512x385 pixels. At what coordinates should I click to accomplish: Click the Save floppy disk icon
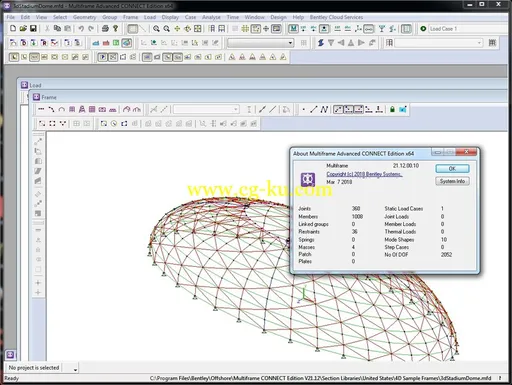(33, 29)
